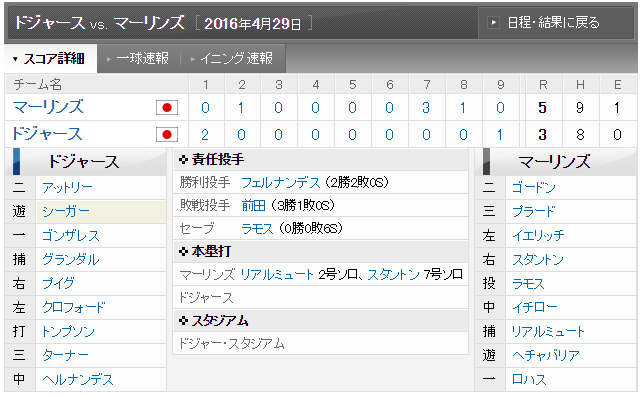Open Dodgers player プイグ
The width and height of the screenshot is (640, 397).
(x=59, y=283)
